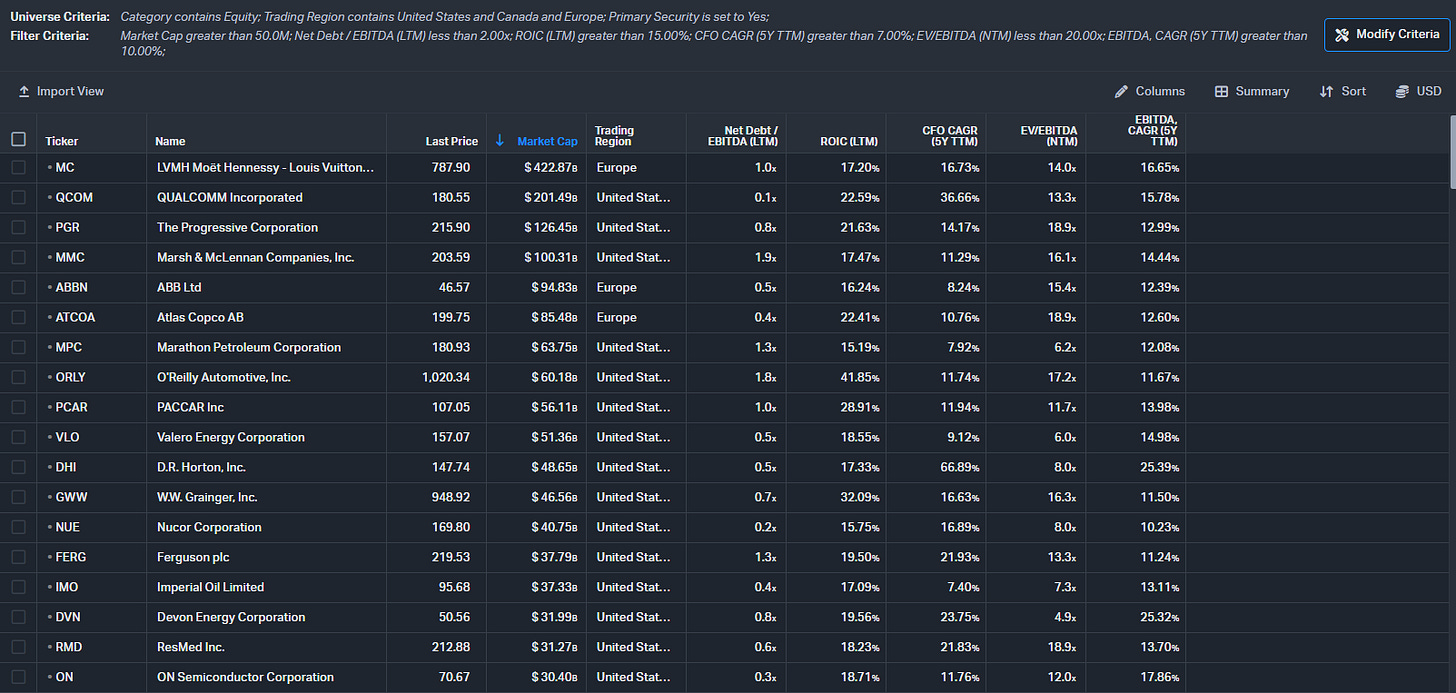This screenshot has width=1456, height=693.
Task: Select ON Semiconductor Corporation name
Action: click(x=245, y=678)
